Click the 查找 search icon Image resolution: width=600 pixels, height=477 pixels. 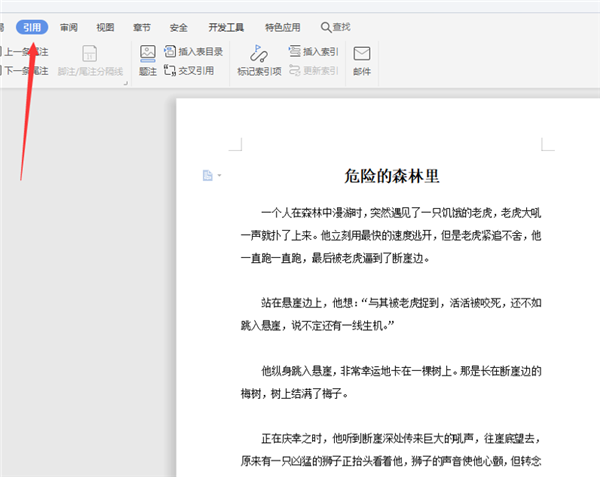327,27
